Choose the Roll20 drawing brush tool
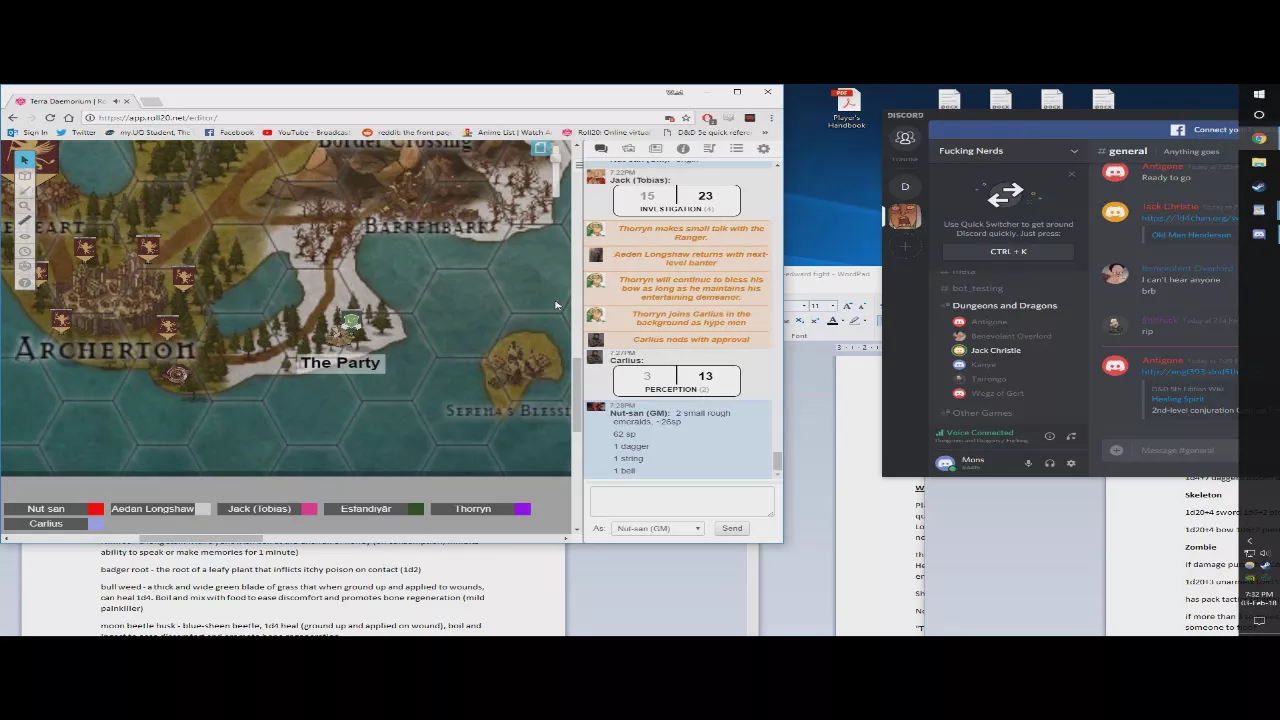Viewport: 1280px width, 720px height. [25, 191]
